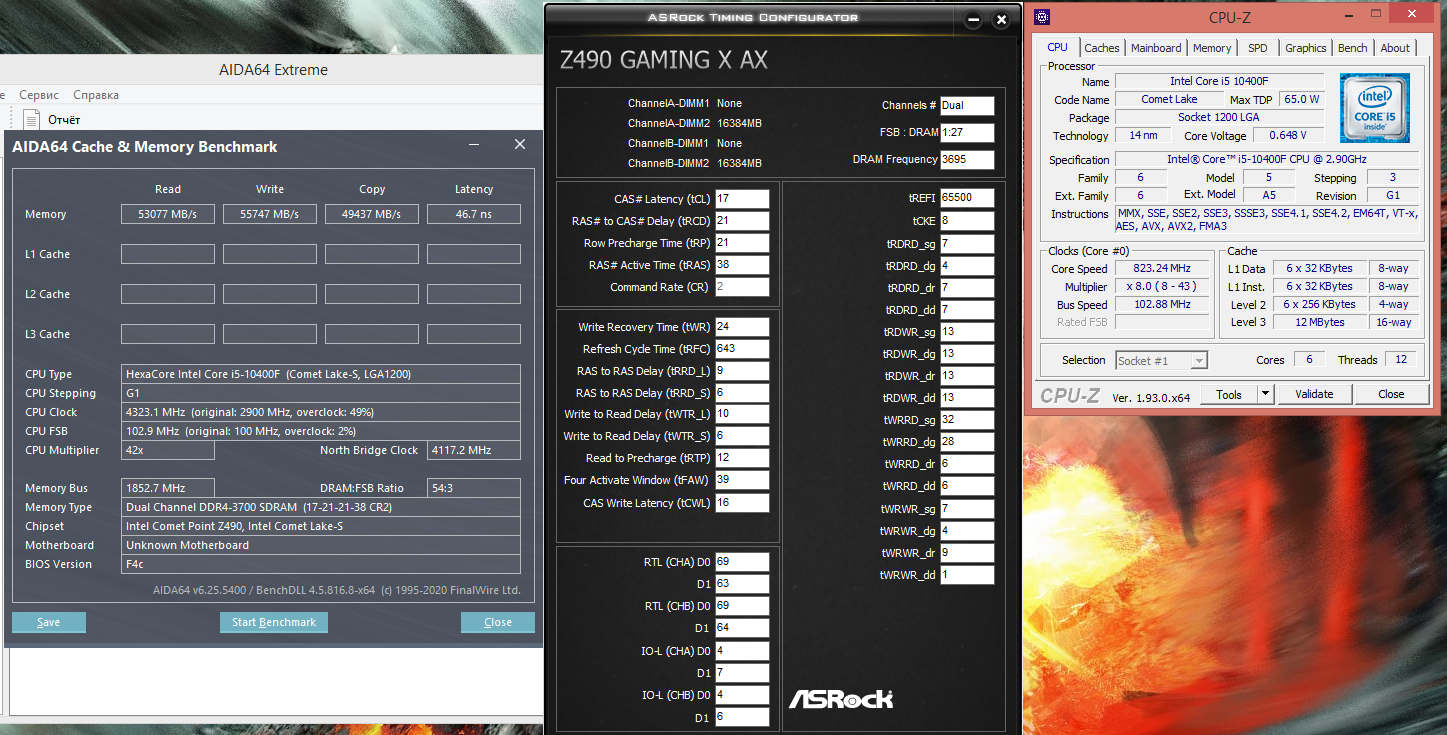This screenshot has width=1447, height=735.
Task: Select the Graphics tab in CPU-Z
Action: coord(1306,48)
